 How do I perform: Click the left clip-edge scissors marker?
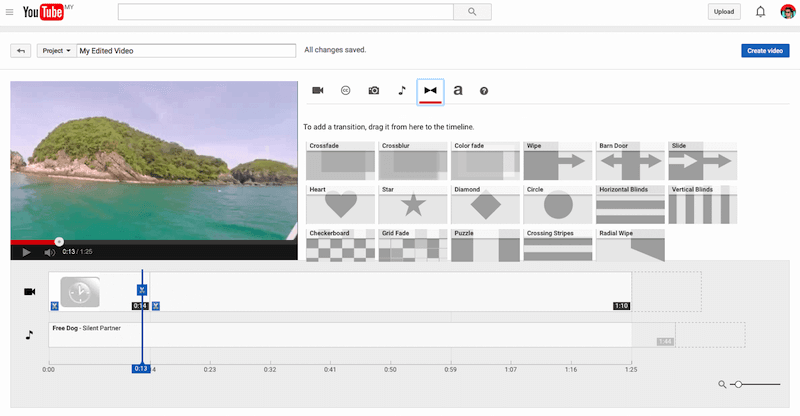click(55, 306)
